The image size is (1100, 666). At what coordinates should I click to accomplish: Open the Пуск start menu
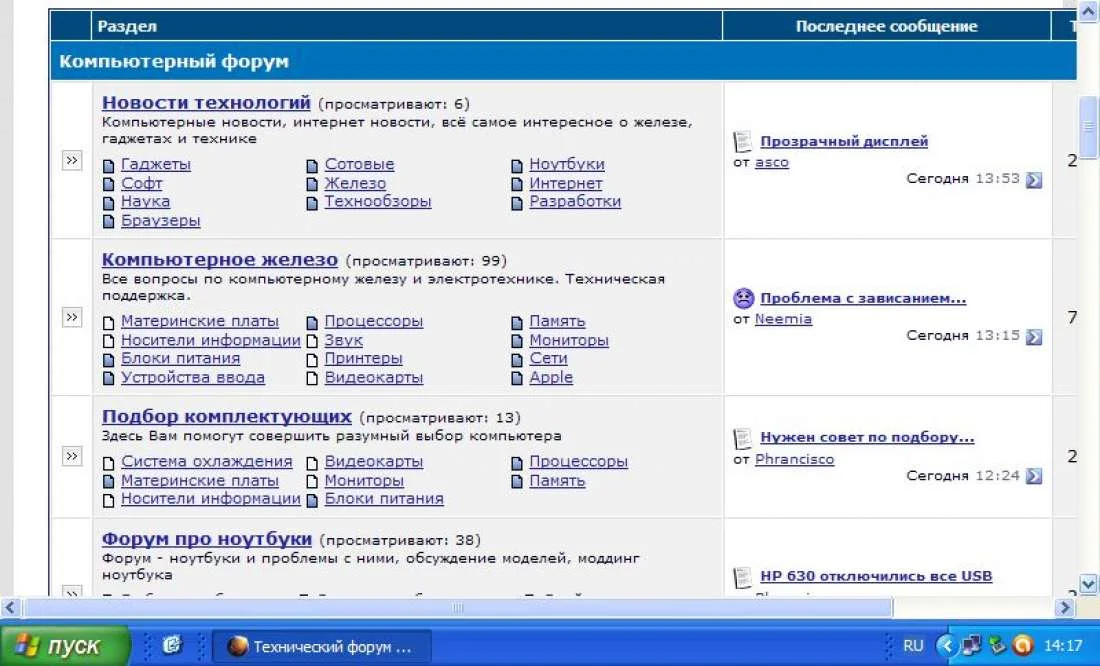[x=65, y=646]
